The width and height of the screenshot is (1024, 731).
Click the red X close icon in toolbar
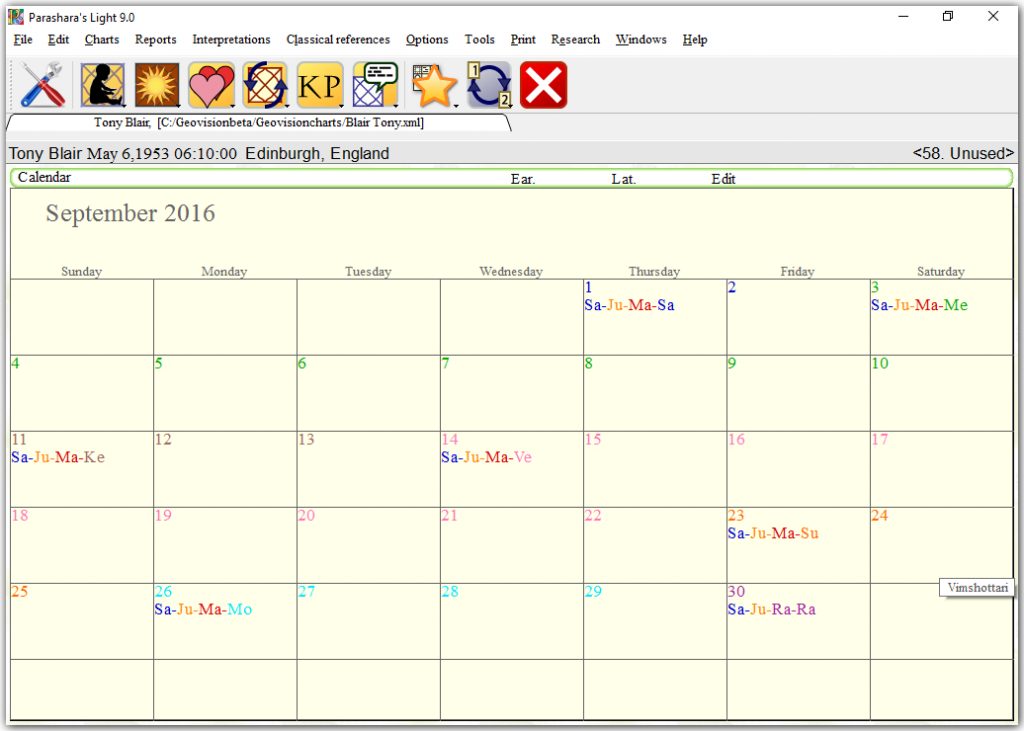click(x=543, y=85)
